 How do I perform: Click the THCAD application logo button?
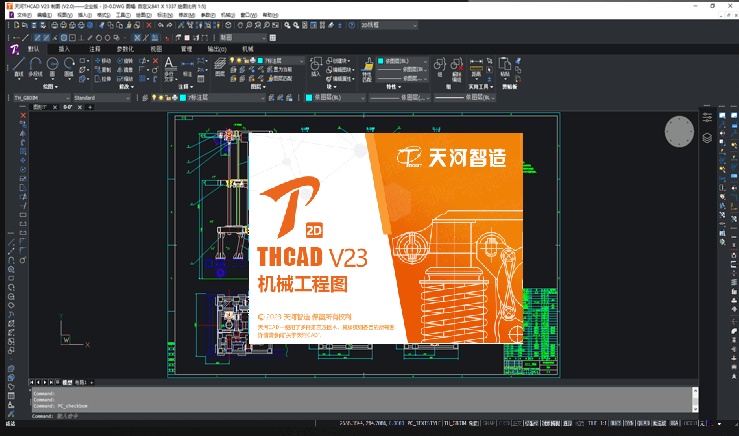pos(14,47)
